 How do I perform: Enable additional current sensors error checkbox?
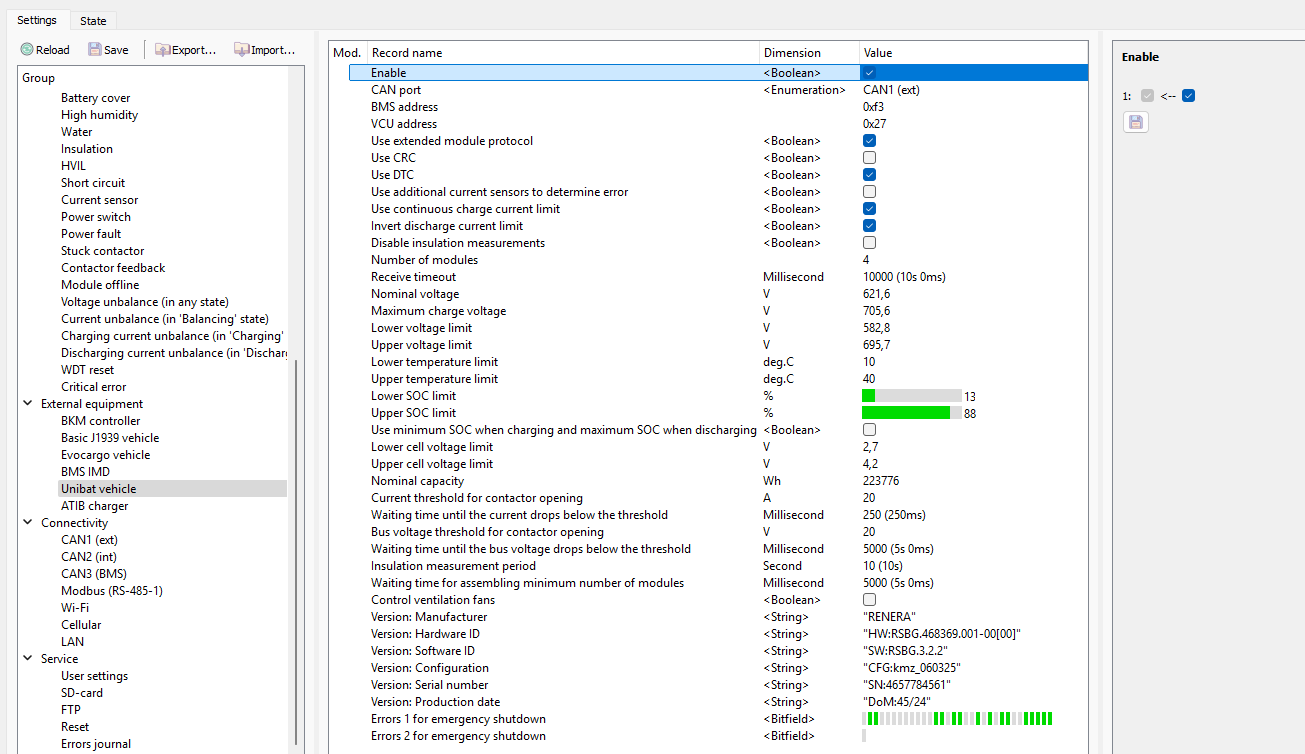click(x=870, y=192)
